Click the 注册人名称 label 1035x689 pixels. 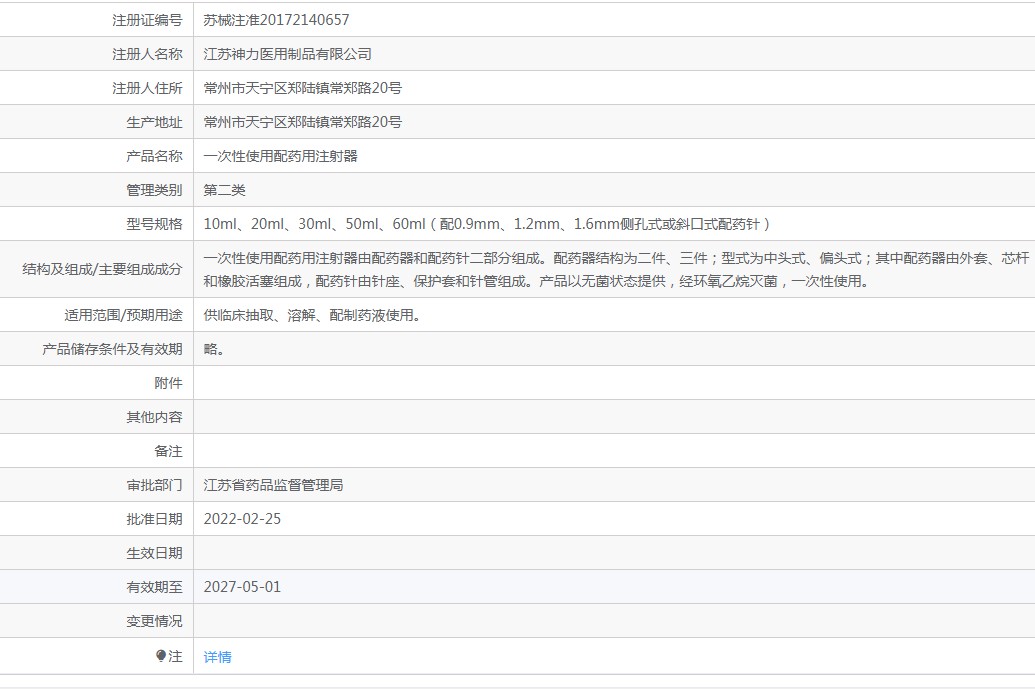coord(147,54)
